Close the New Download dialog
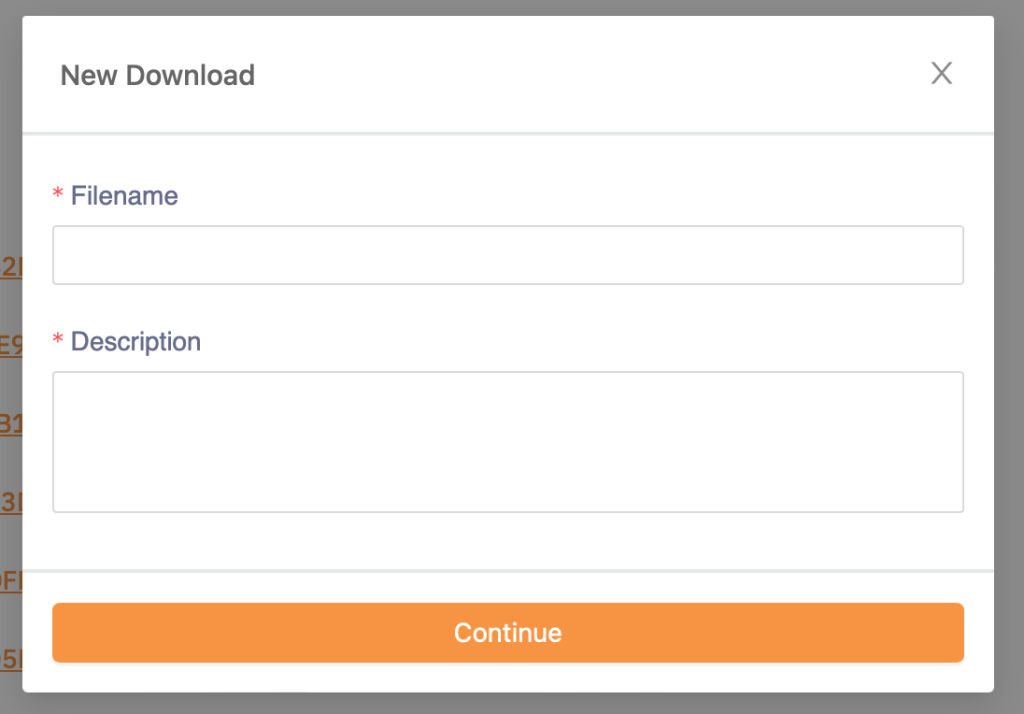 pyautogui.click(x=941, y=73)
